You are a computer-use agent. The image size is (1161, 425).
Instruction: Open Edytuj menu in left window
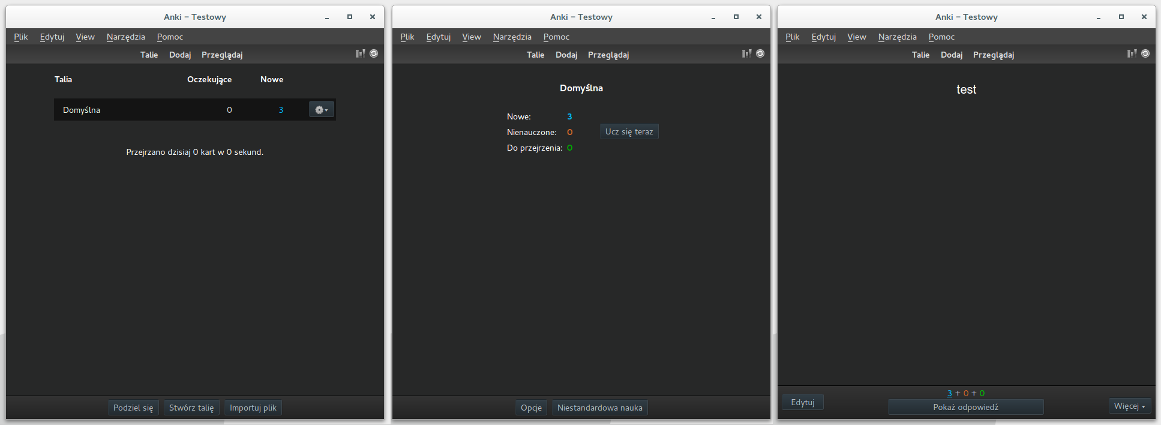click(x=53, y=37)
